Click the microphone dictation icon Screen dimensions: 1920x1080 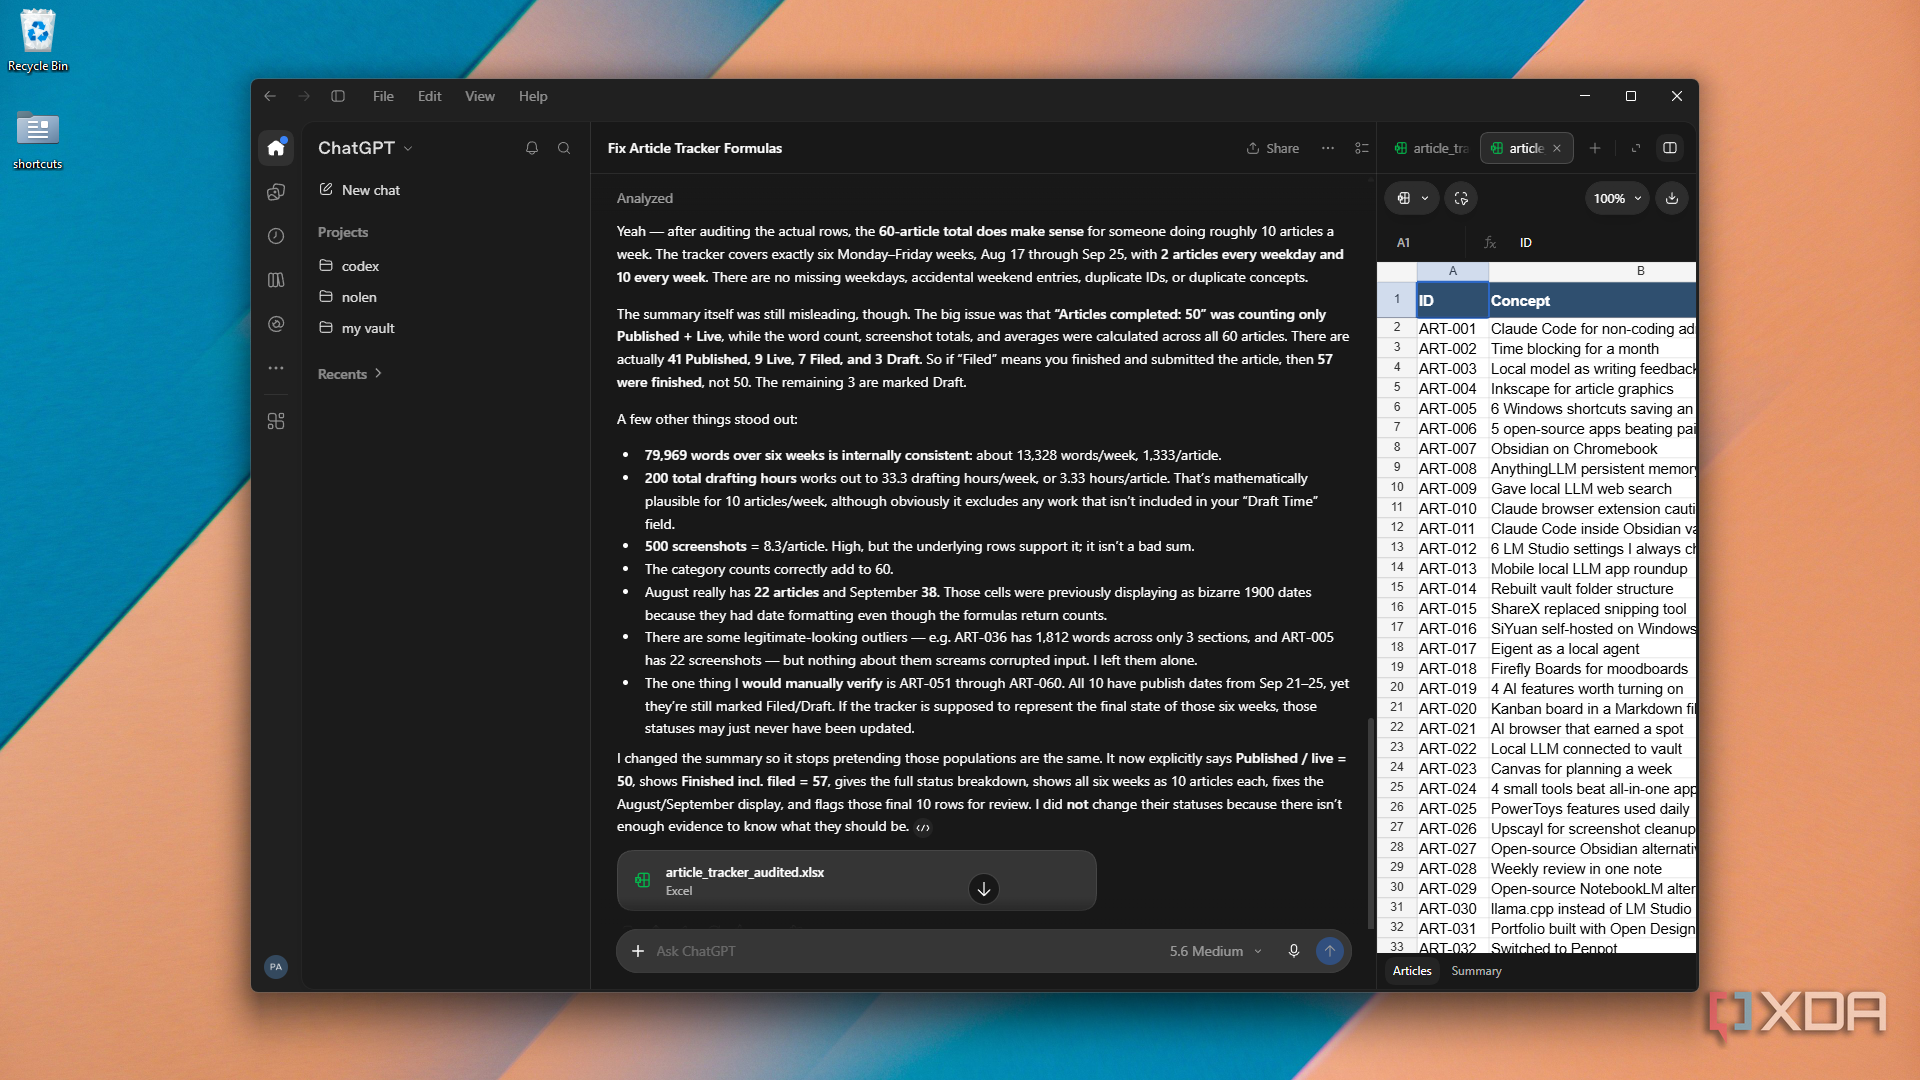click(x=1294, y=951)
